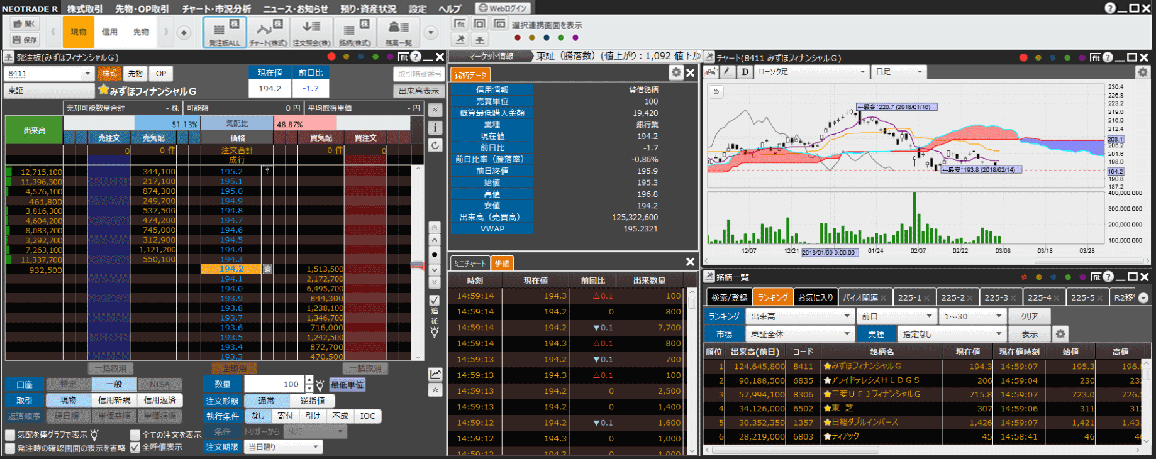This screenshot has width=1156, height=459.
Task: Click the 保存 (save) layout icon
Action: pos(26,39)
